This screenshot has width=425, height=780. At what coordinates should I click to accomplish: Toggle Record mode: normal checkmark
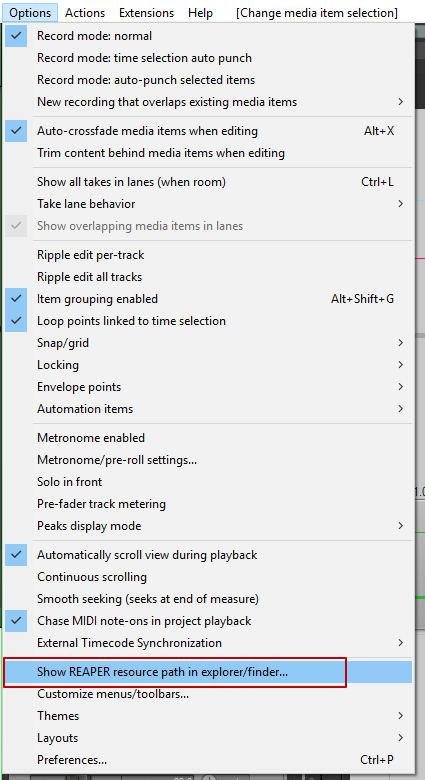(16, 36)
